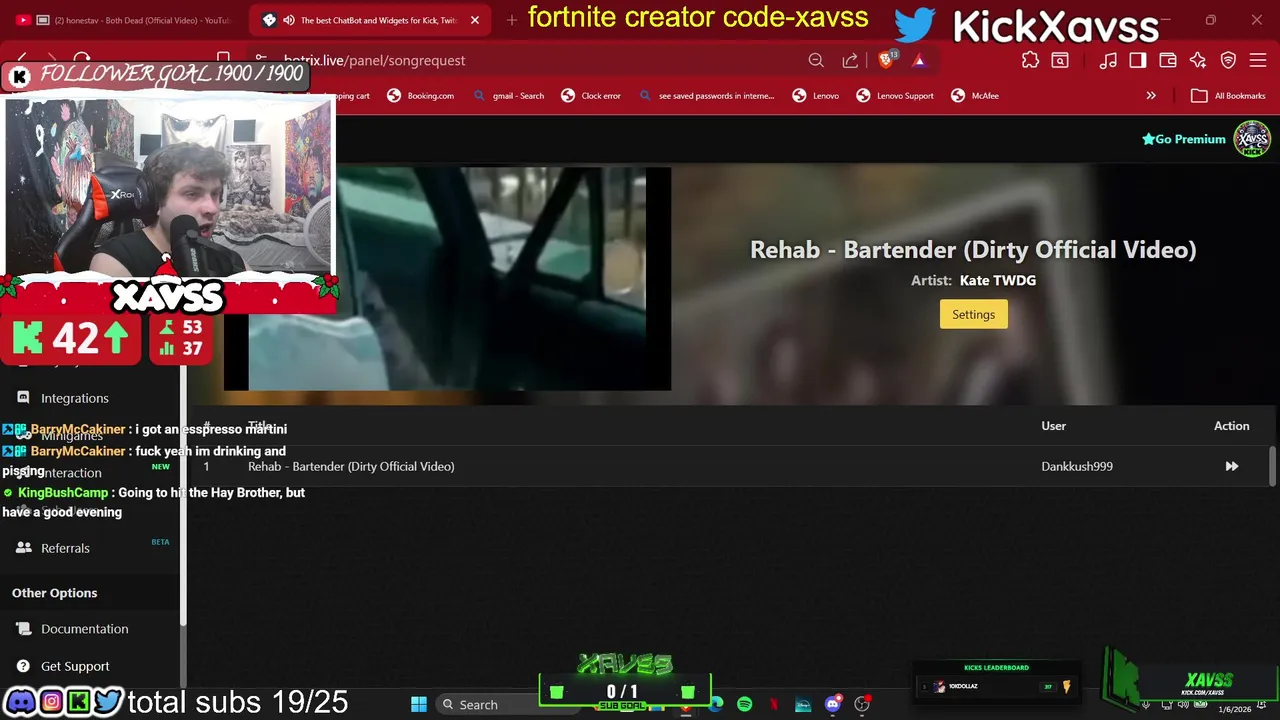1280x720 pixels.
Task: Open Microsoft Edge from the taskbar
Action: coord(716,704)
